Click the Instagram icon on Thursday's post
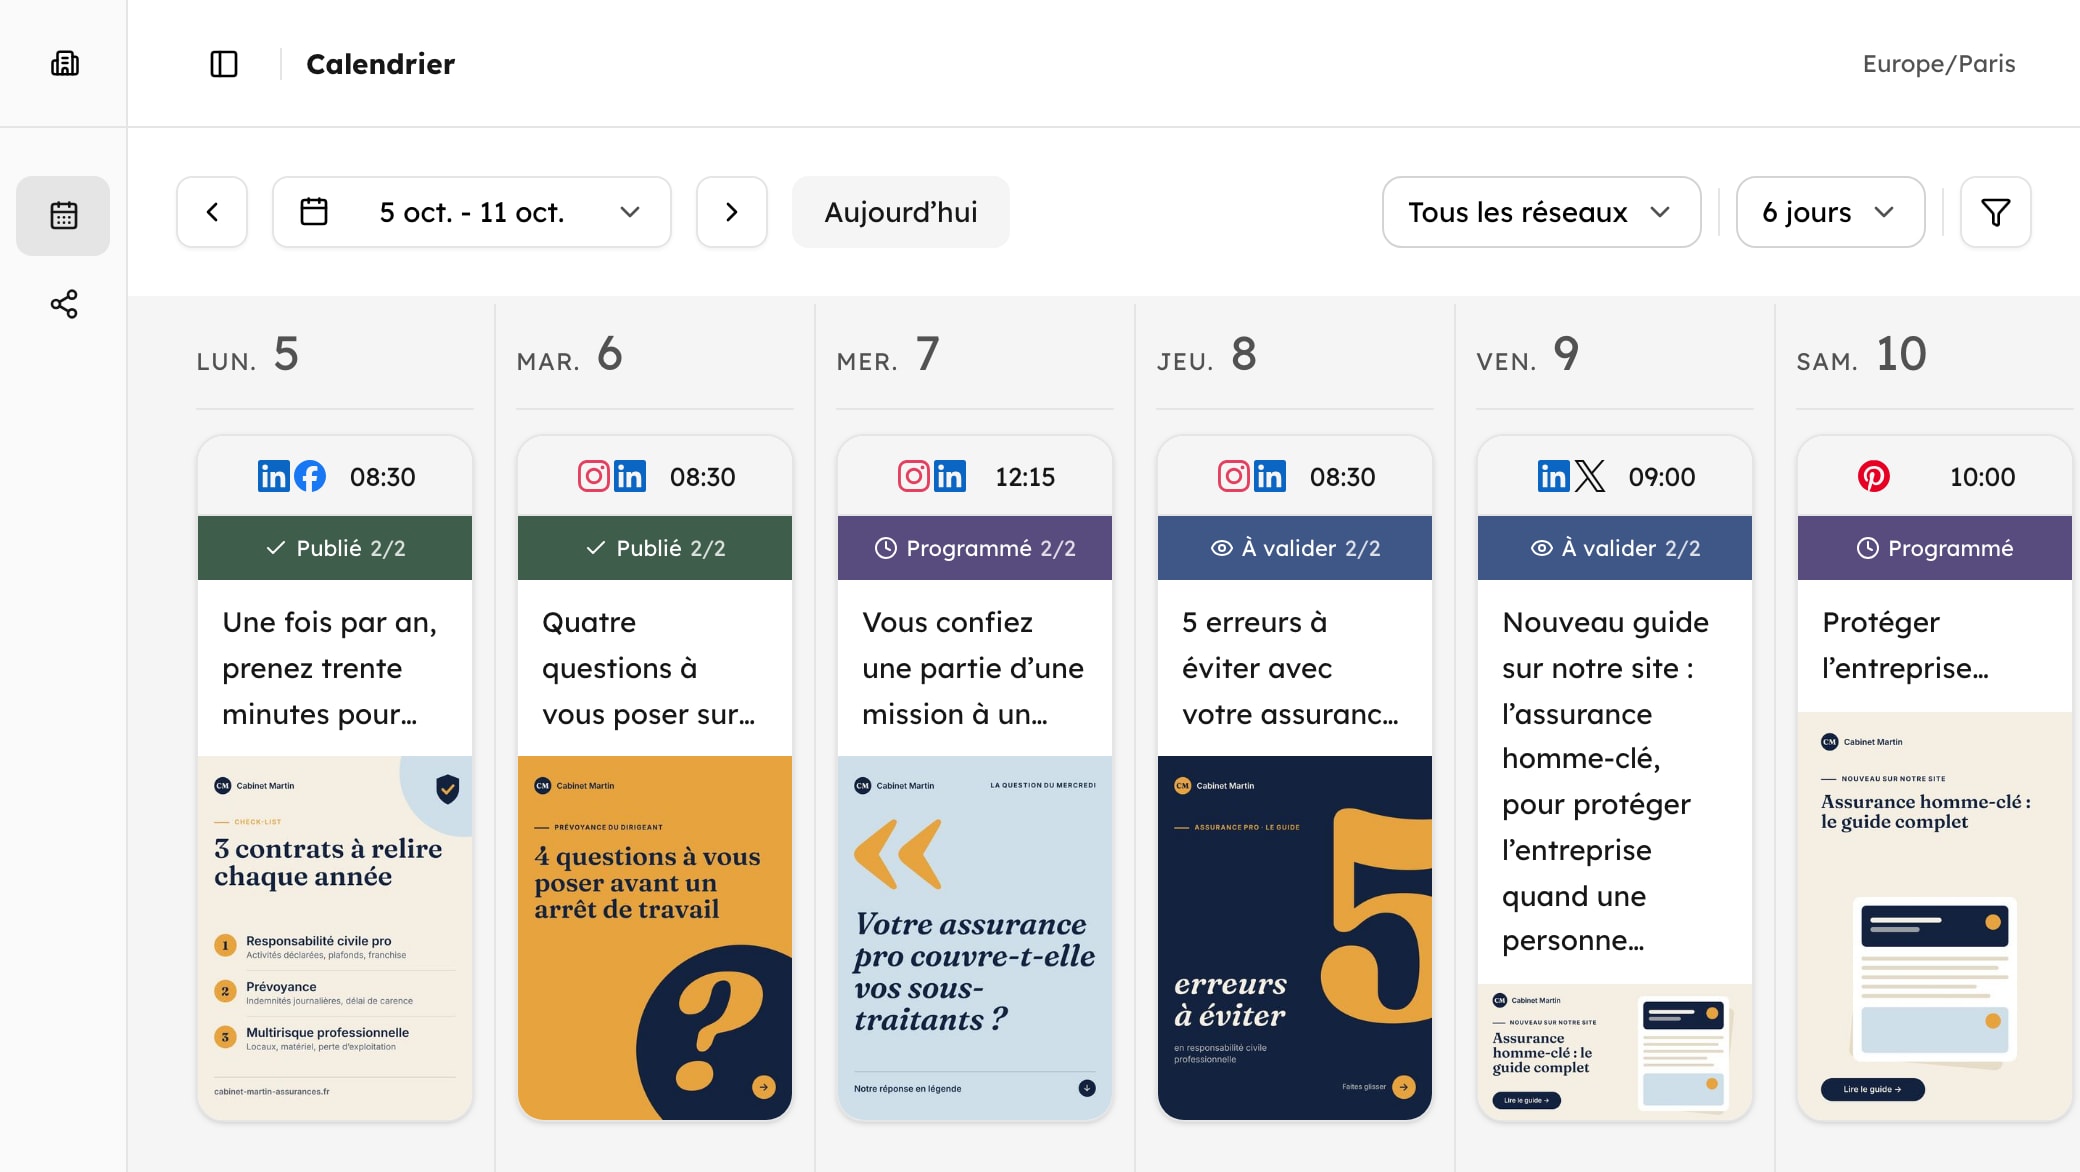2080x1172 pixels. [1234, 476]
